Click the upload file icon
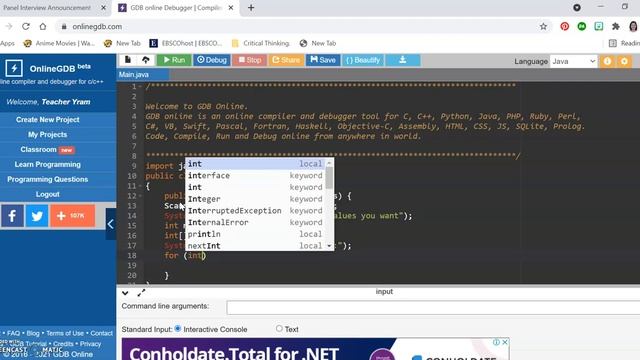The image size is (640, 360). tap(145, 60)
